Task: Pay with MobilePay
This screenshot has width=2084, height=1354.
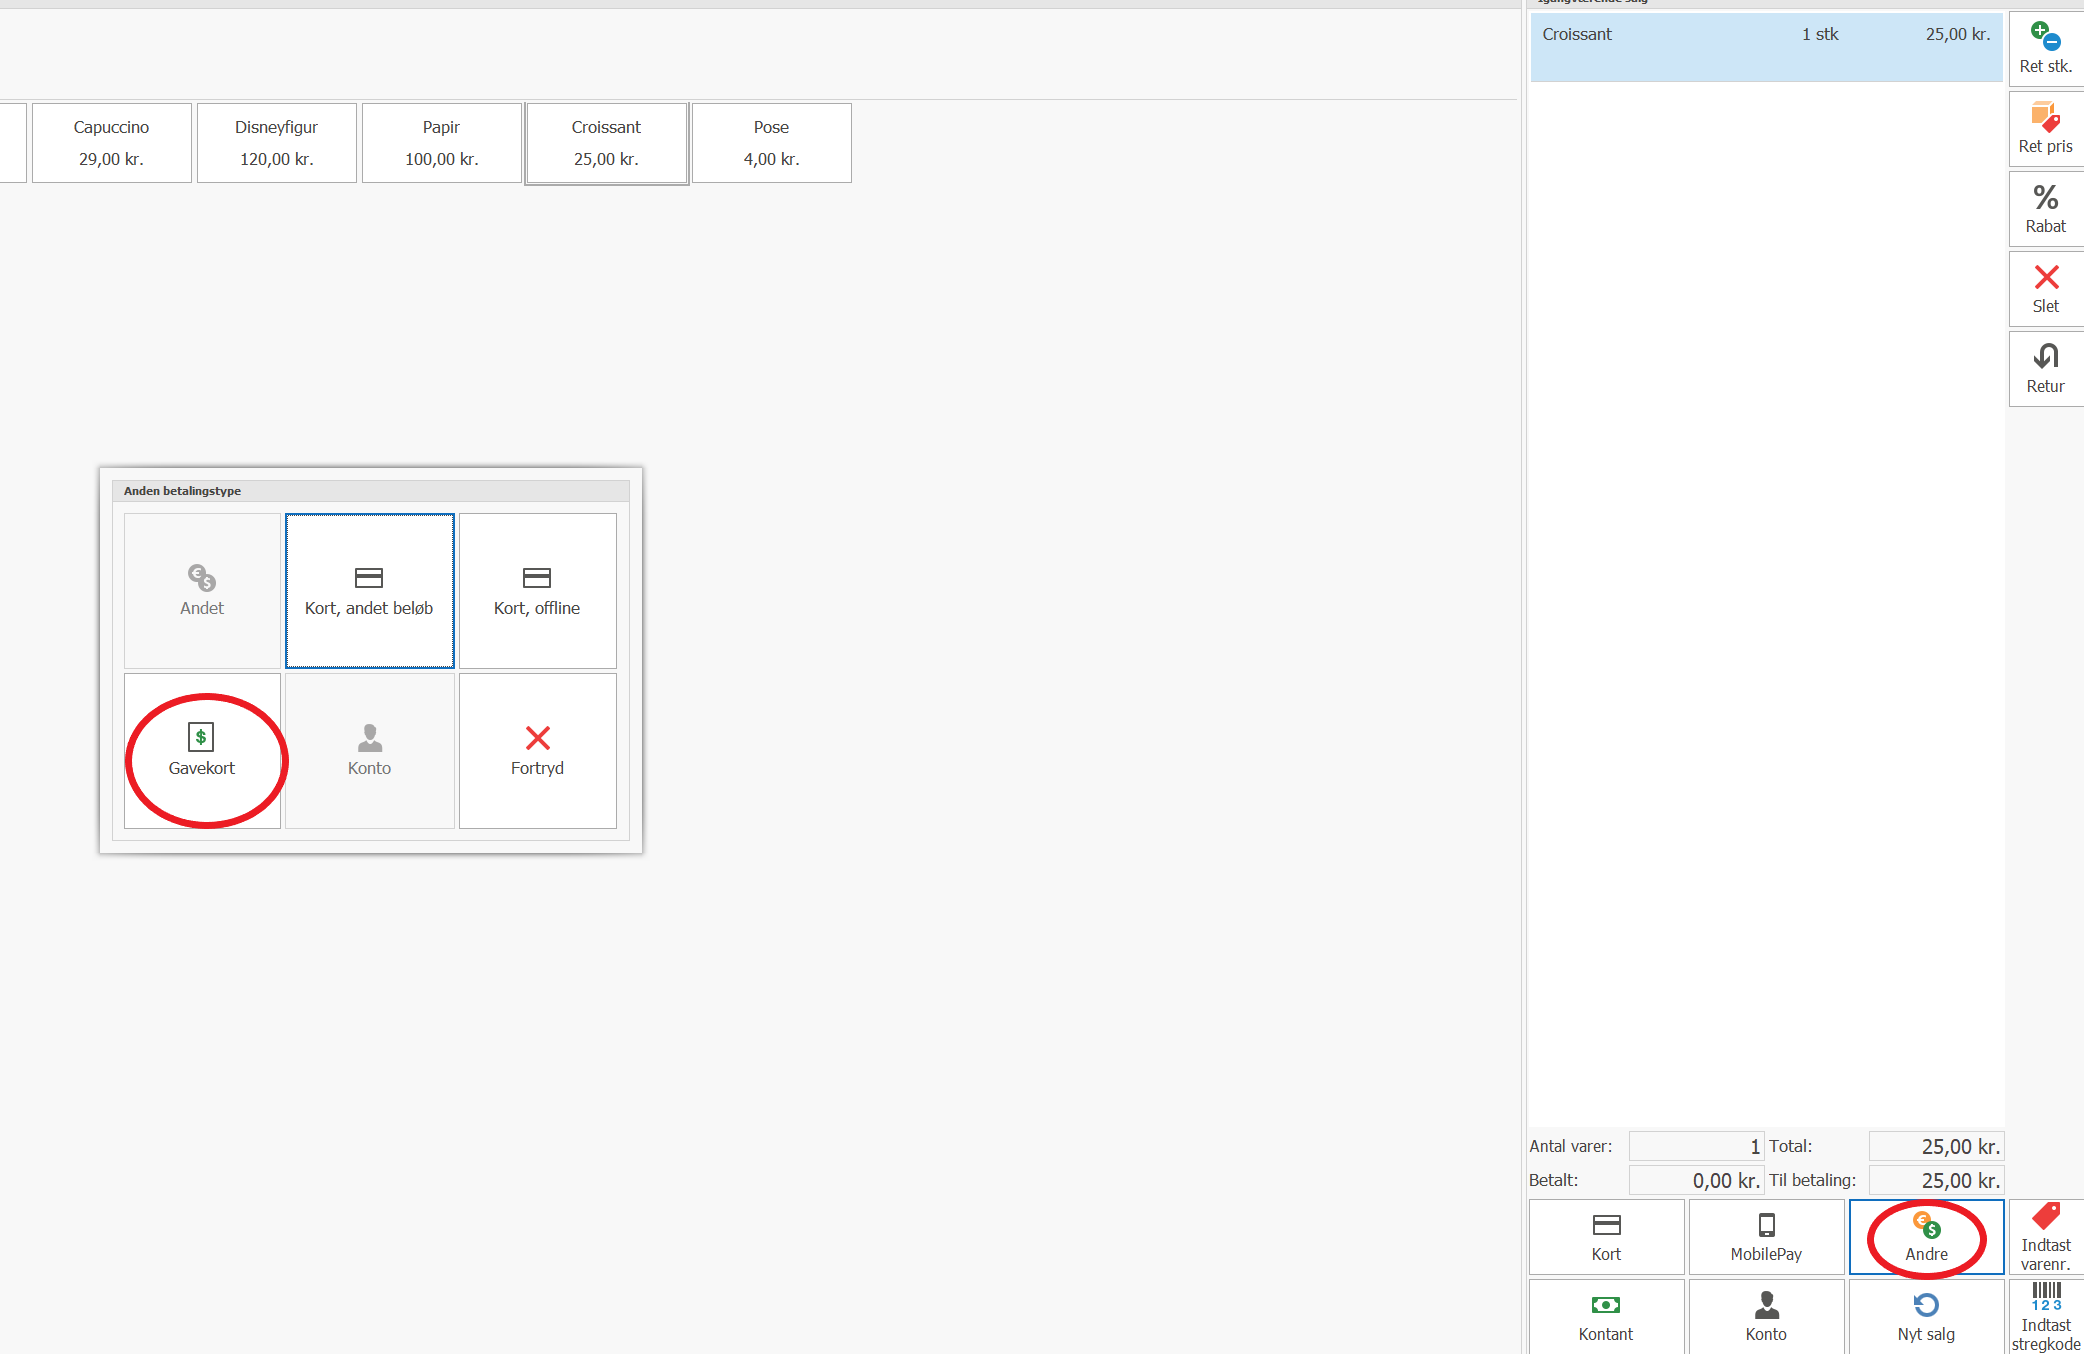Action: (1766, 1237)
